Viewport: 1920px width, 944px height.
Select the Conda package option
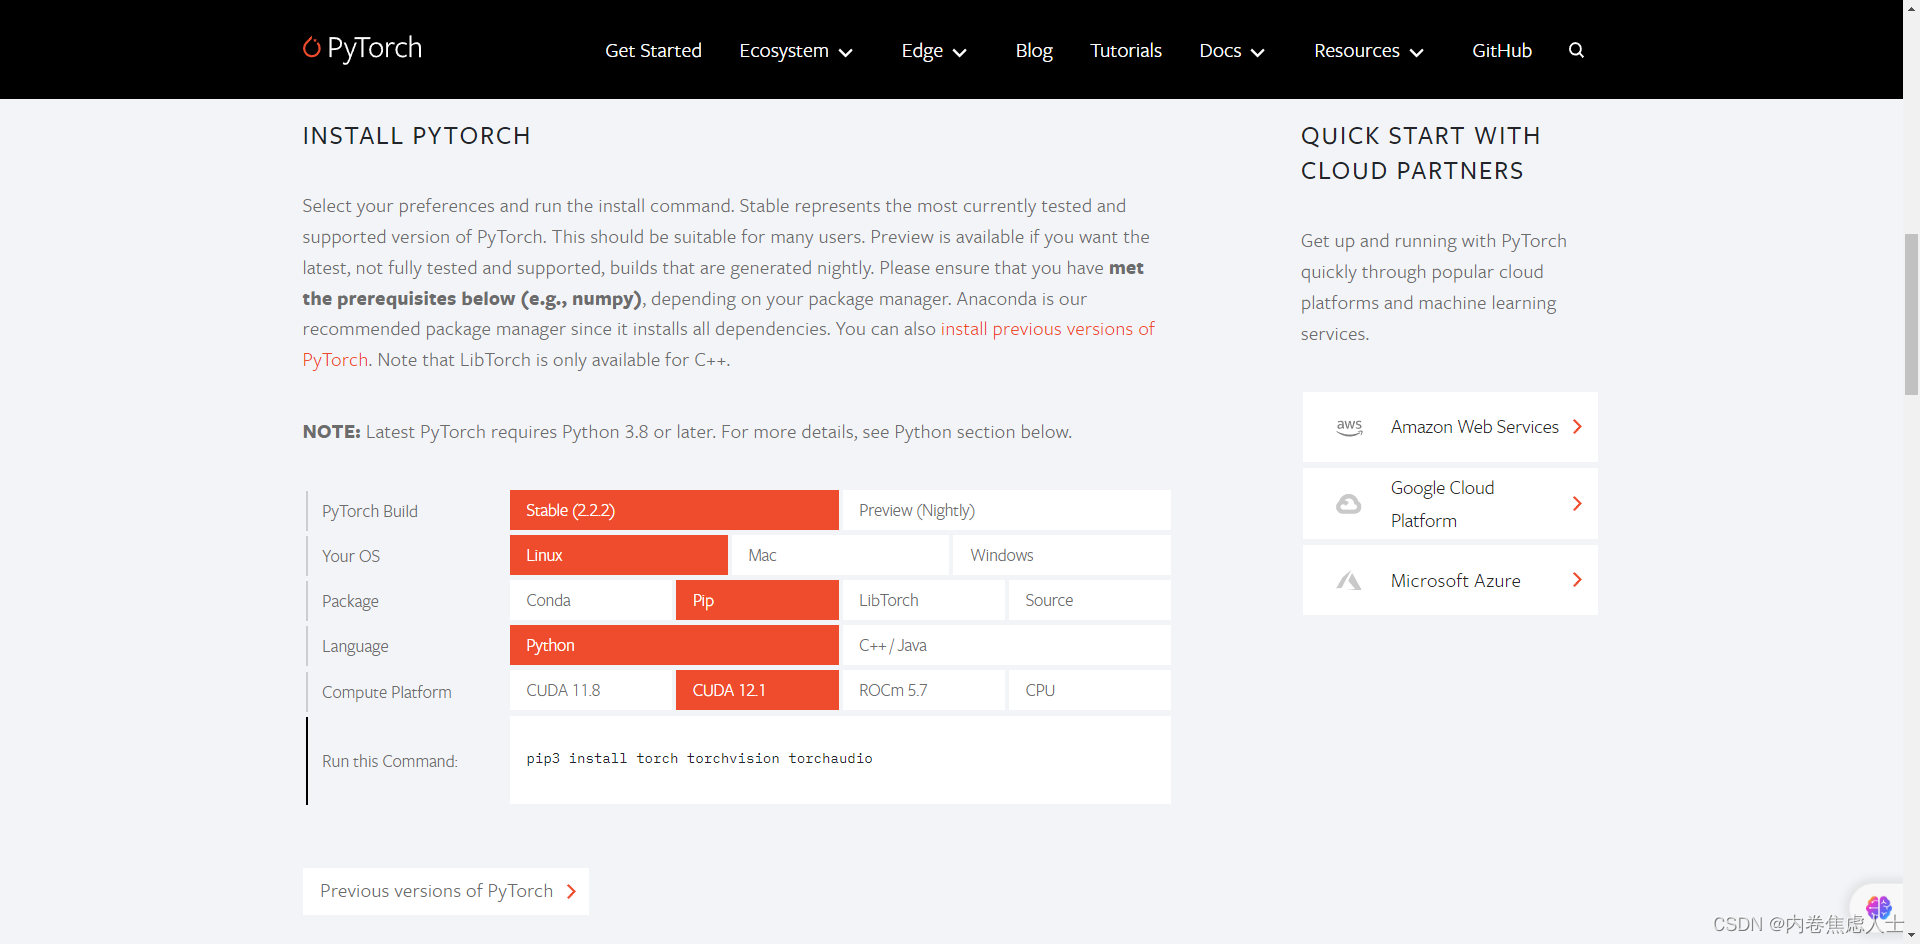tap(592, 600)
